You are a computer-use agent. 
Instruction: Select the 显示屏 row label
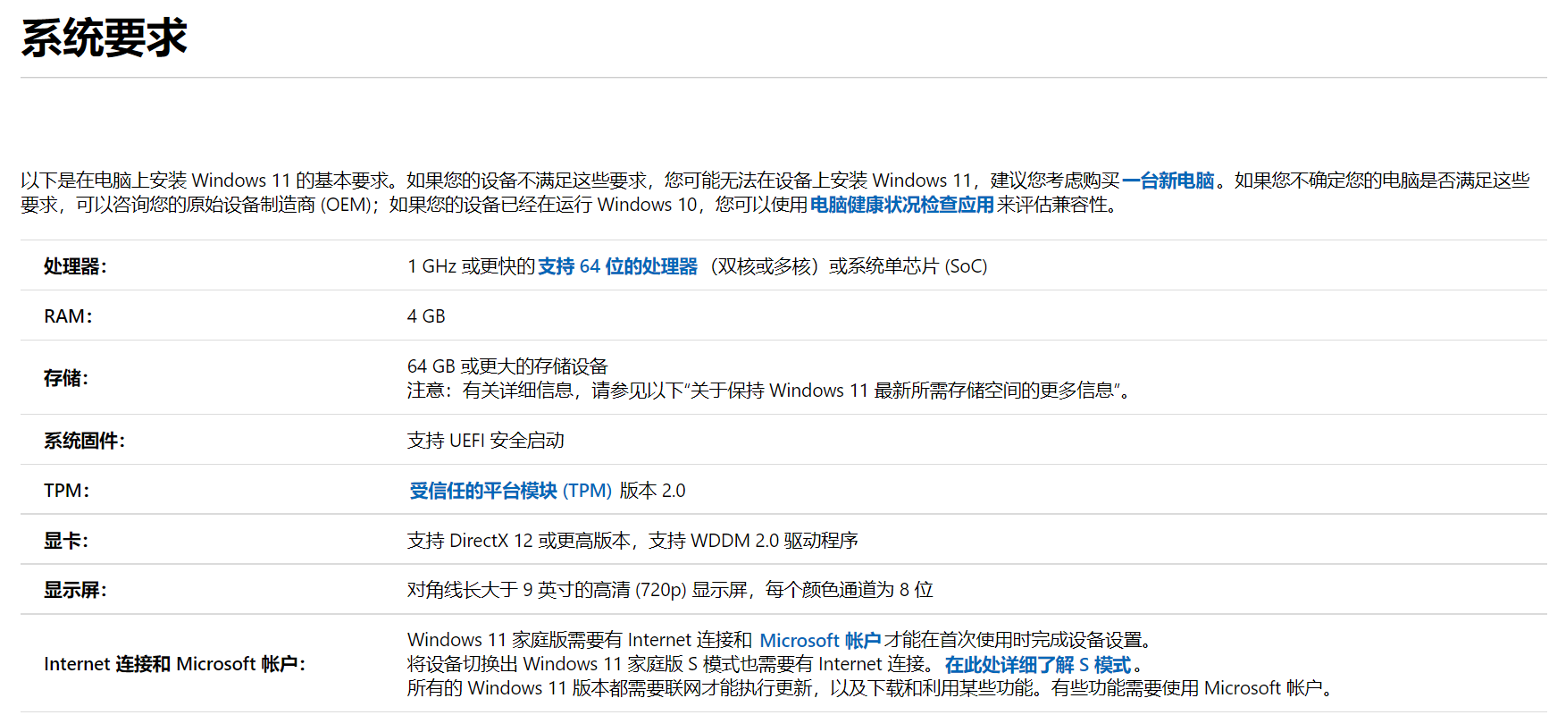(x=75, y=590)
